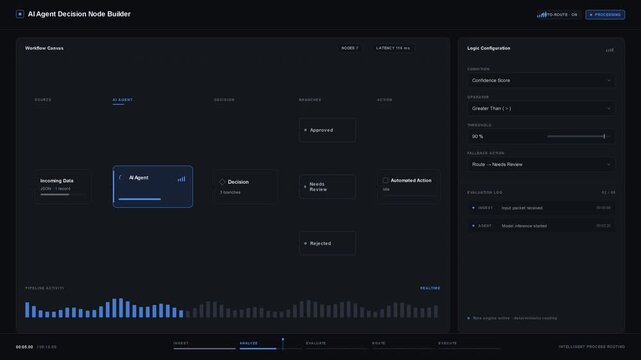Click the chevron on the Confidence Score dropdown
The image size is (641, 360).
click(x=609, y=80)
